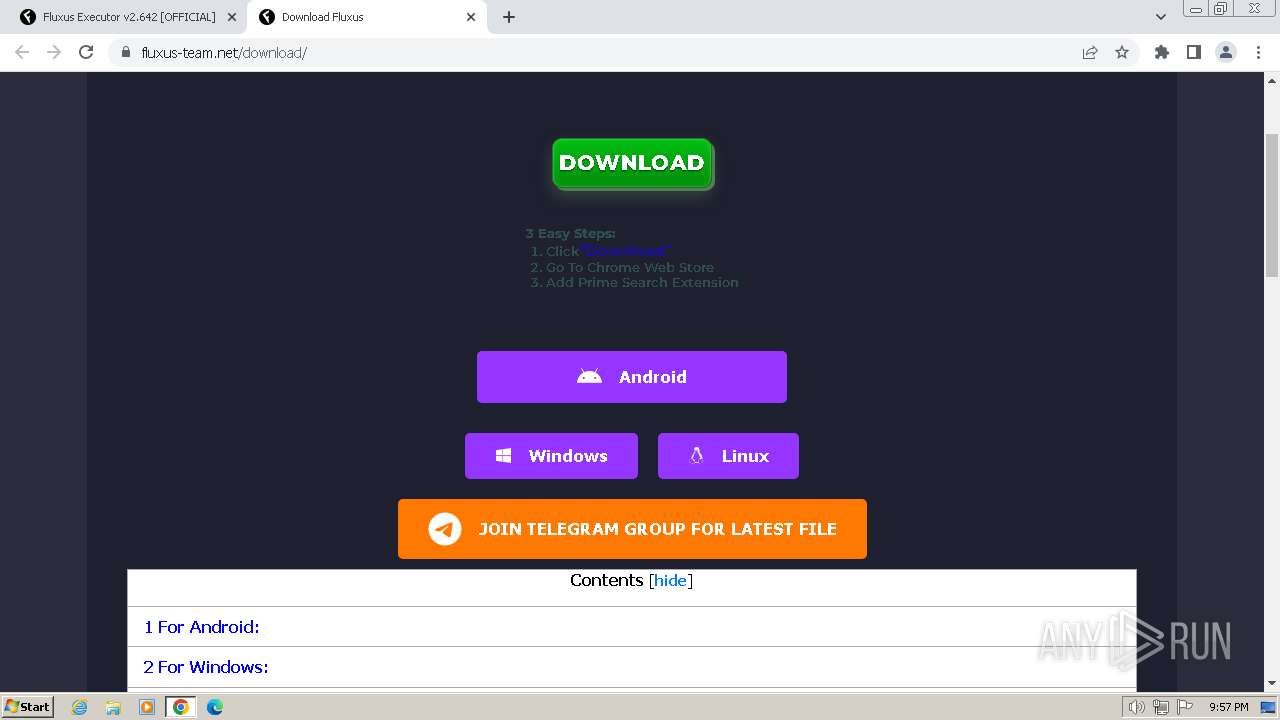Click the show desktop tray icon

(1267, 707)
